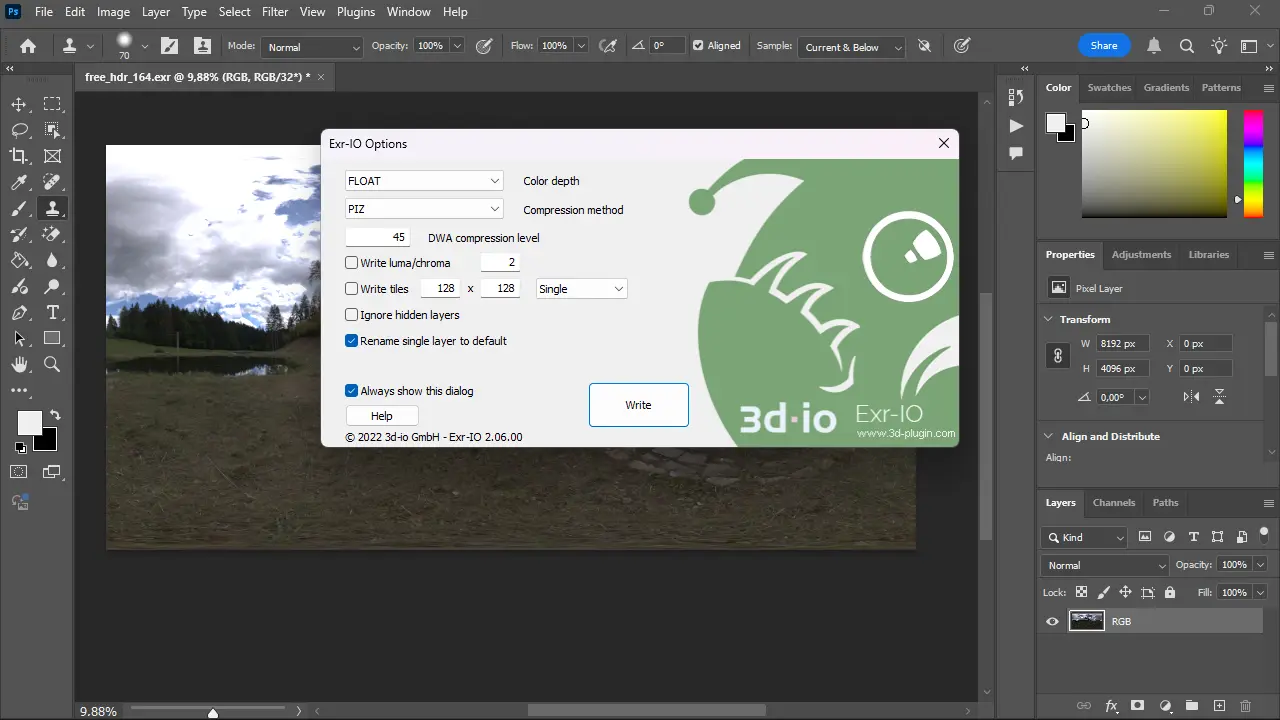Add layer mask in Layers panel

click(x=1137, y=706)
